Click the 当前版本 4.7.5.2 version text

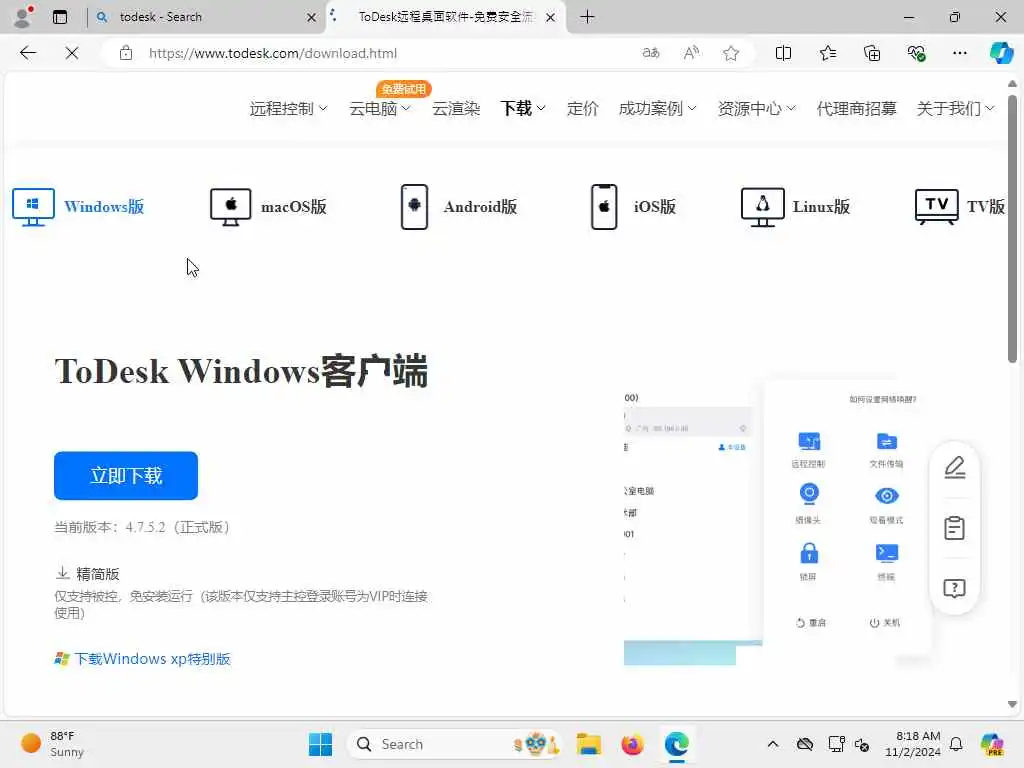click(142, 527)
